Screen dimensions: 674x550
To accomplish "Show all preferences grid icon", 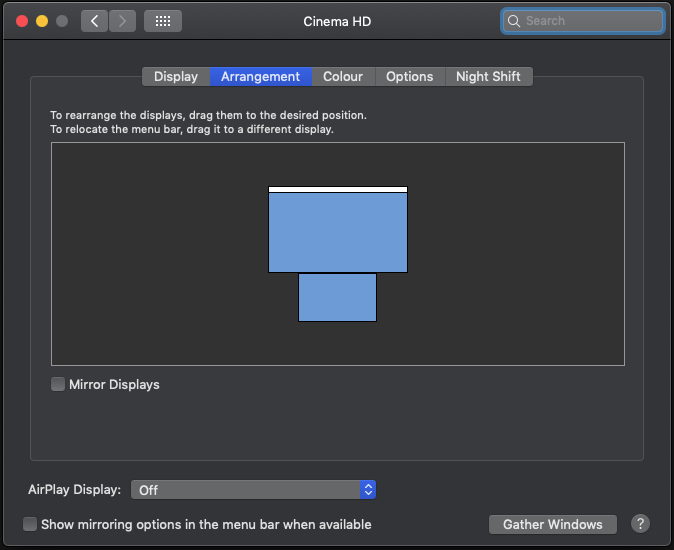I will click(x=163, y=21).
